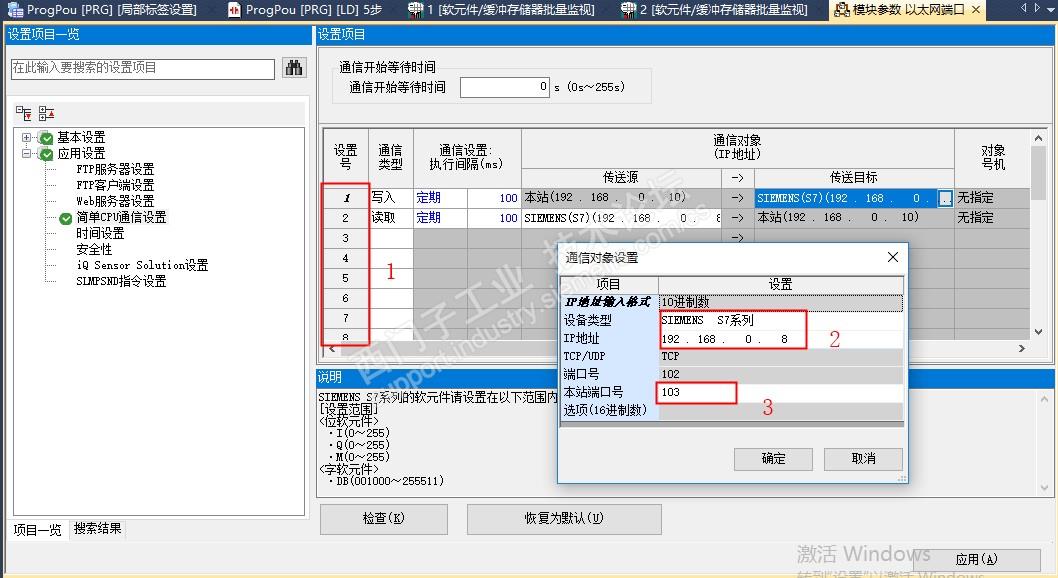Screen dimensions: 1058x578
Task: Switch to 搜索结果 bottom tab
Action: 97,529
